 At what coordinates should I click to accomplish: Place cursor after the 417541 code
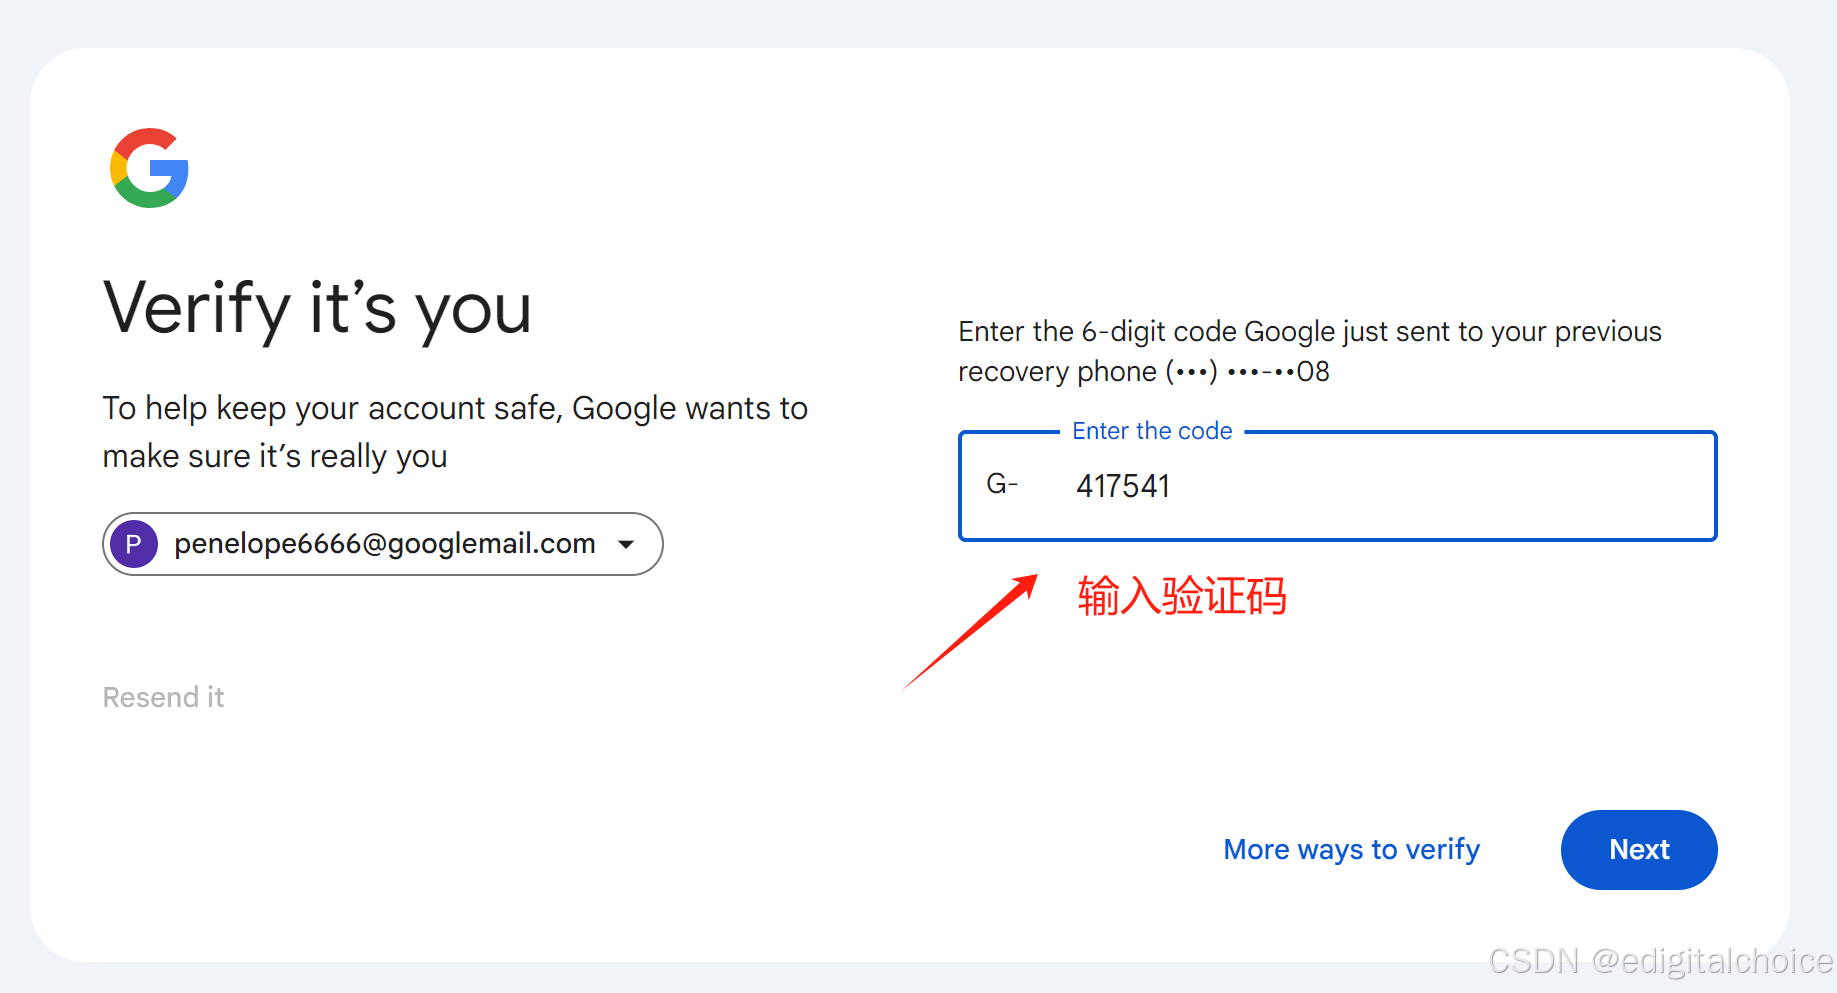coord(1172,486)
